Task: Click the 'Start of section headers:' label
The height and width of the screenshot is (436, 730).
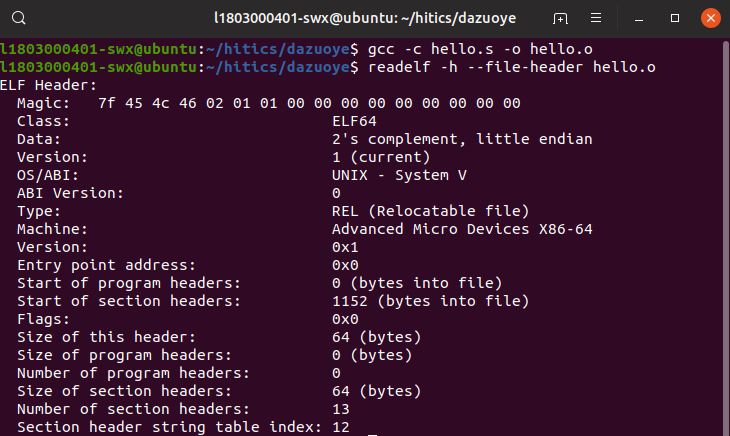Action: pyautogui.click(x=128, y=301)
